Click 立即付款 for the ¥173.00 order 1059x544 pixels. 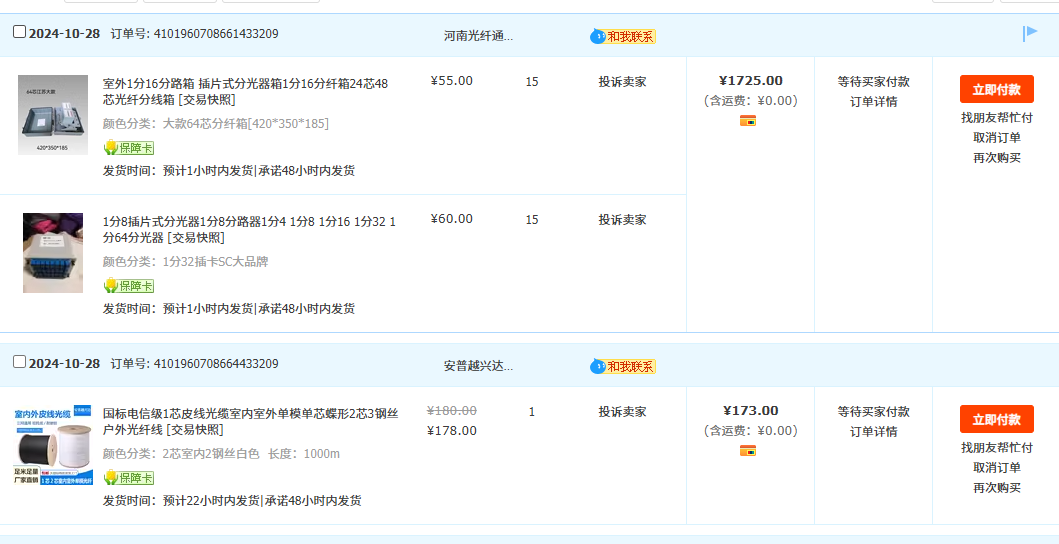tap(996, 419)
